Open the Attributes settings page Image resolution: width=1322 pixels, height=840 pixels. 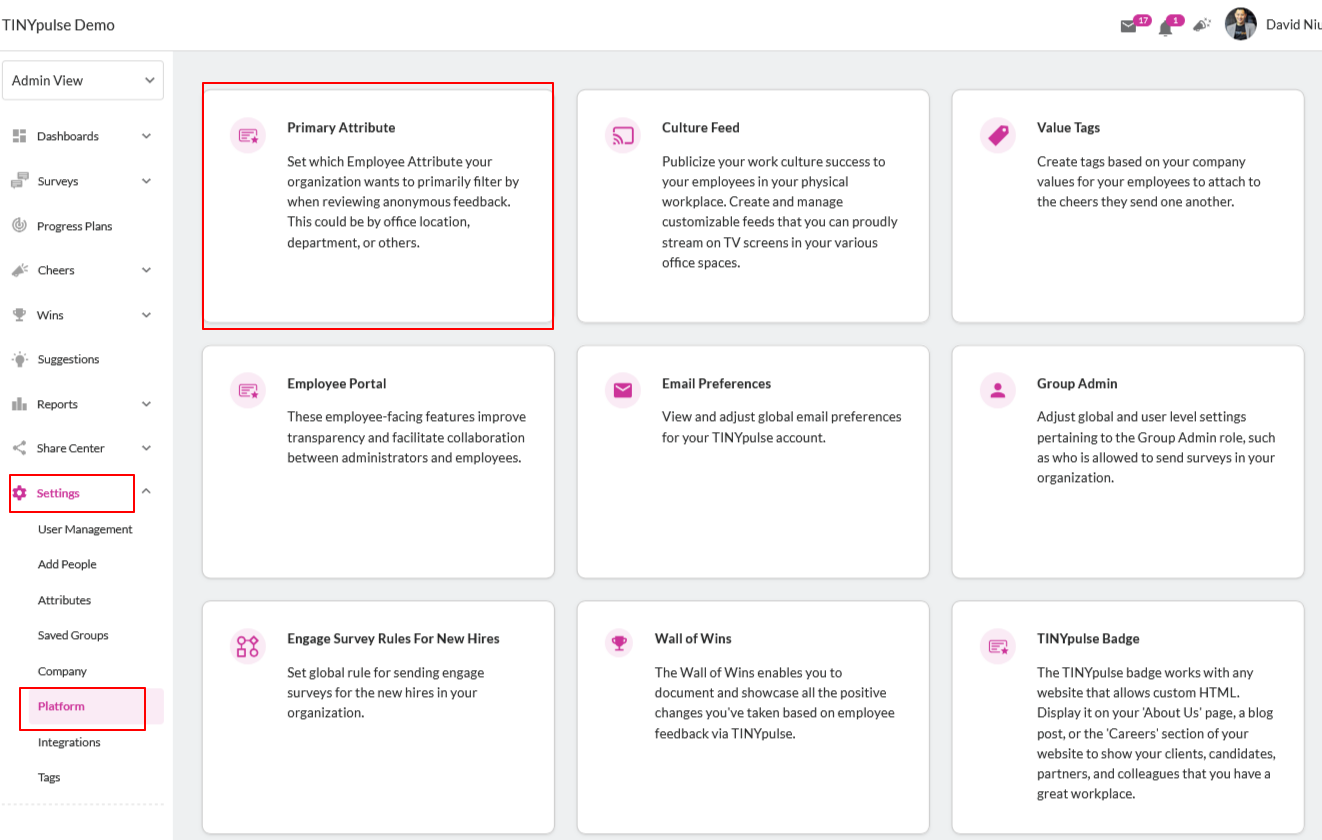pos(64,600)
